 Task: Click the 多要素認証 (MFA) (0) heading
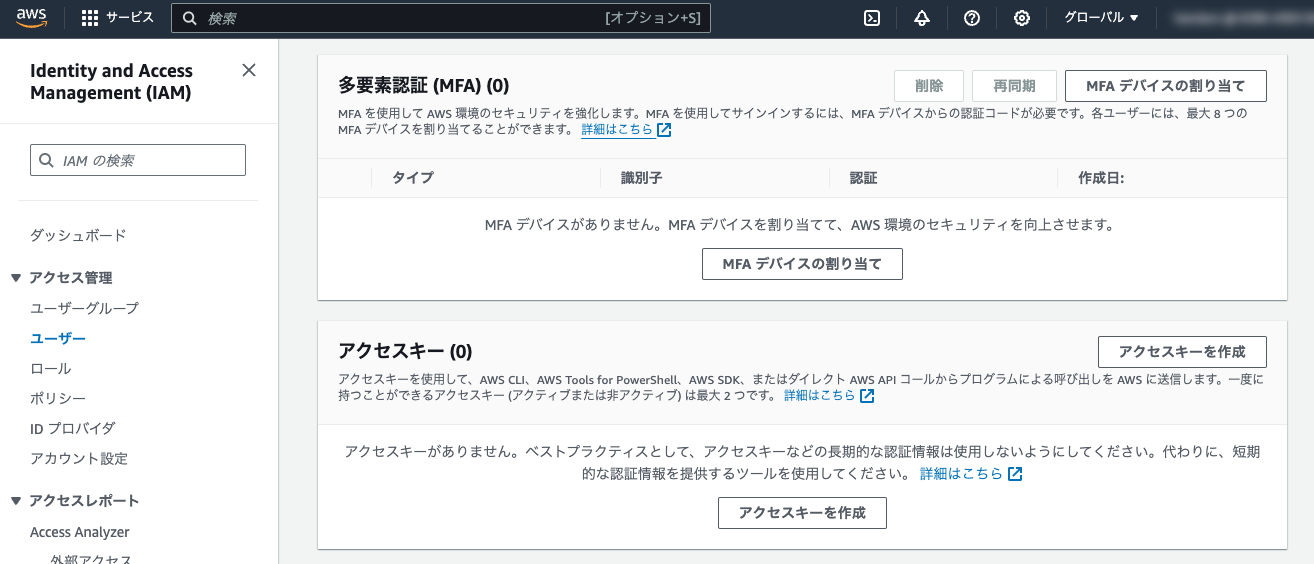[424, 85]
